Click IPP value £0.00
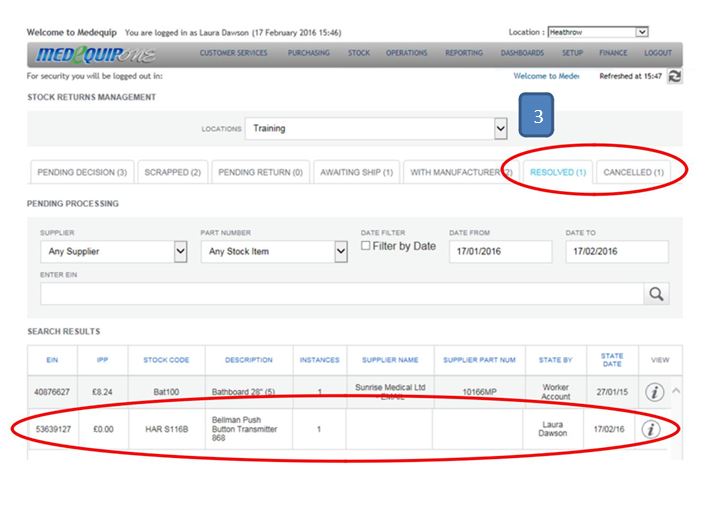 point(103,429)
